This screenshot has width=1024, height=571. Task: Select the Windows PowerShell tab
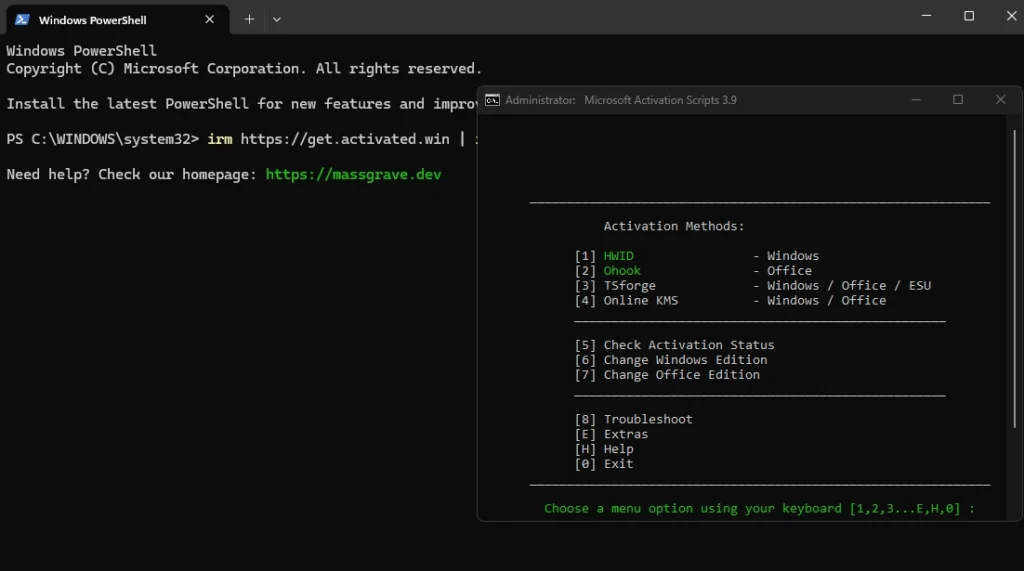click(118, 20)
